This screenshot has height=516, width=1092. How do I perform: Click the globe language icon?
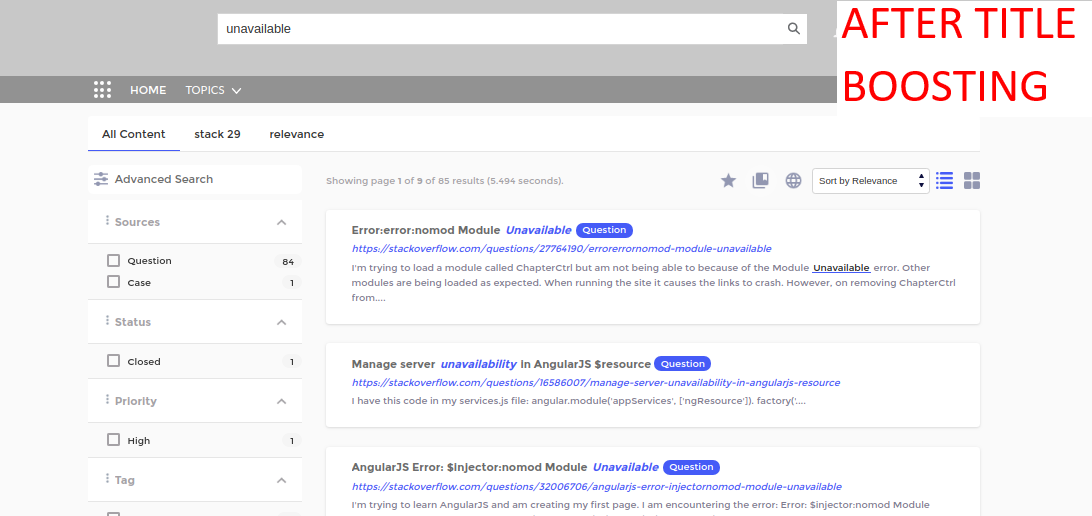point(793,181)
